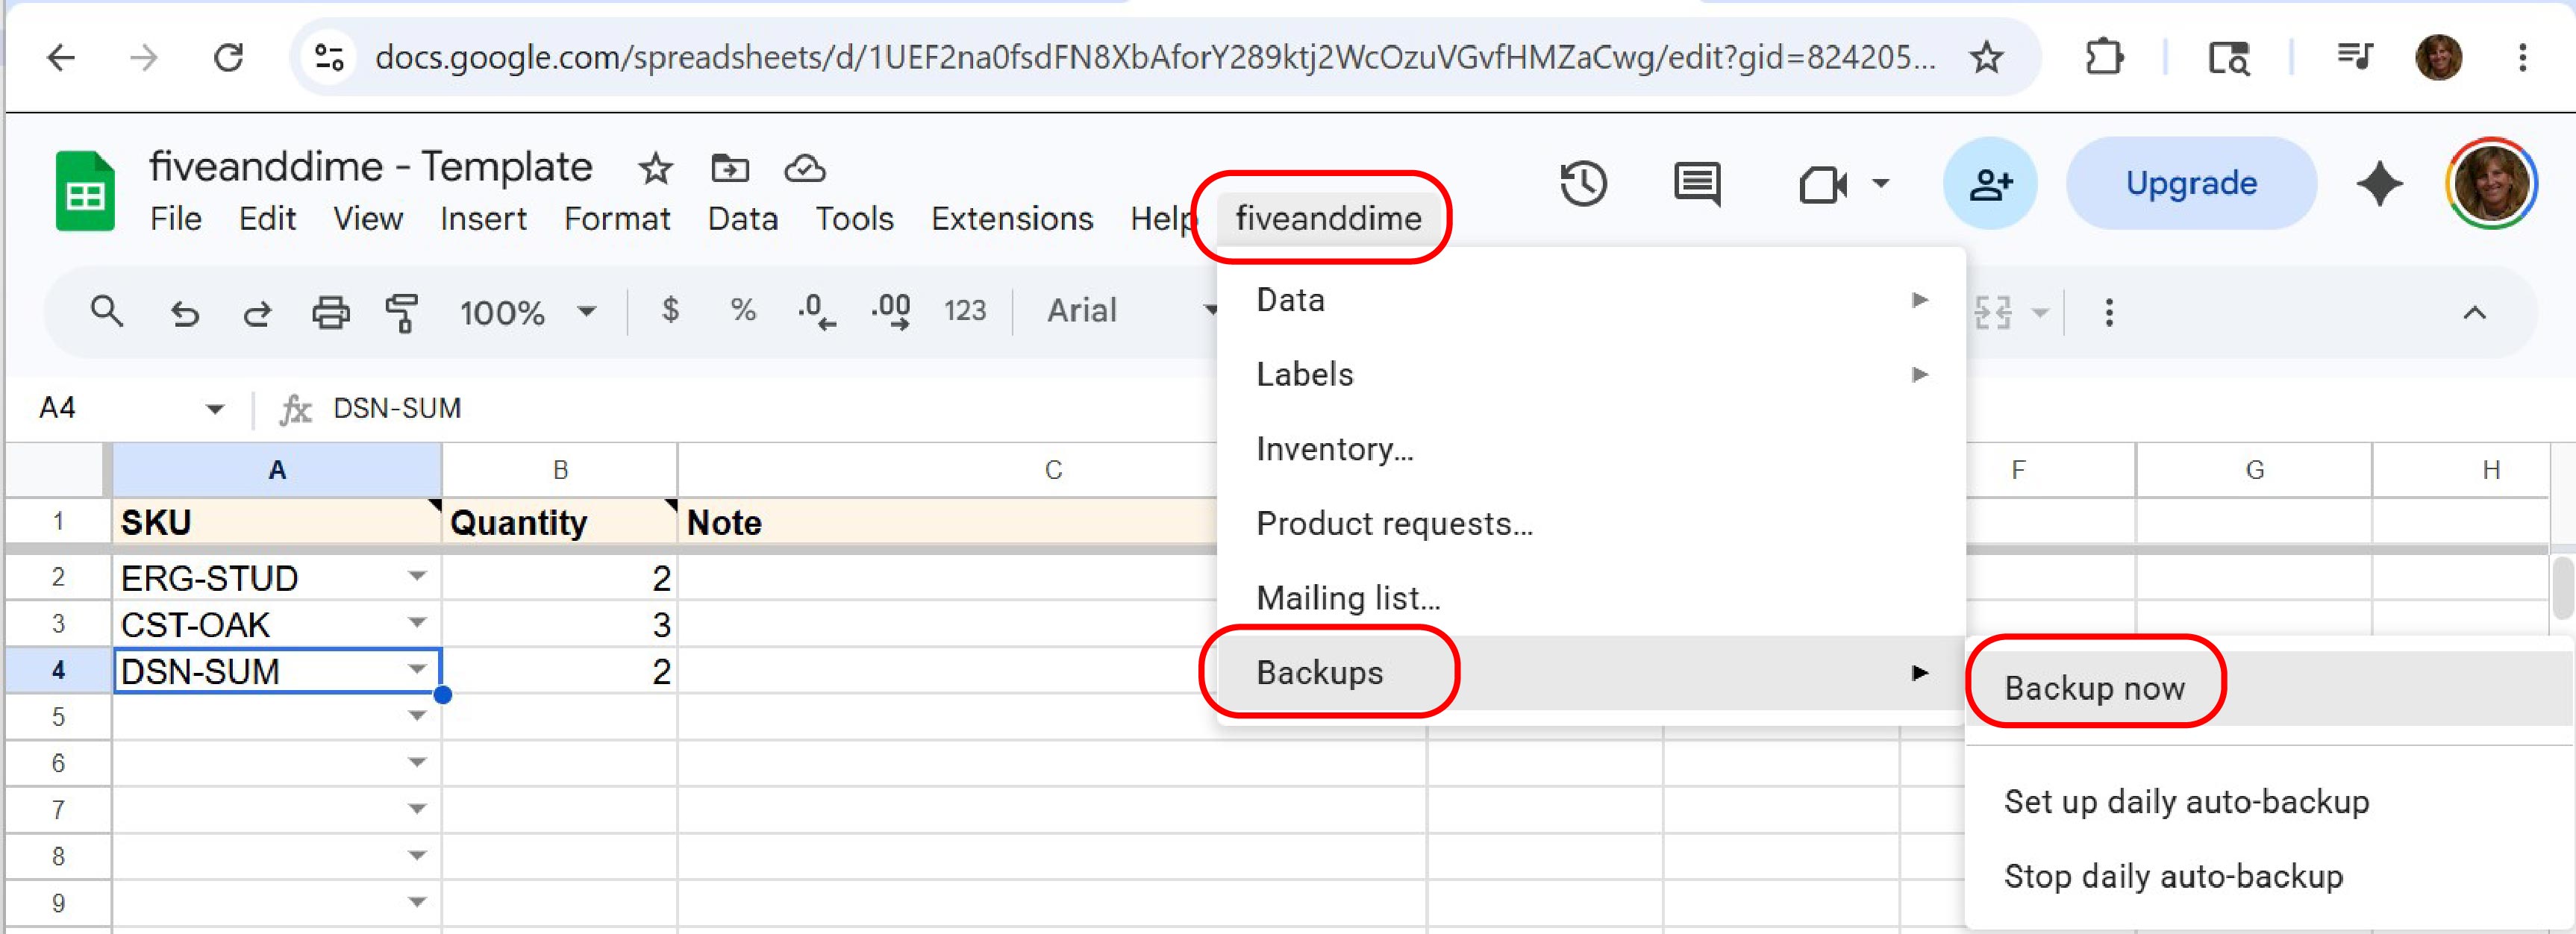Click Backup now in the submenu
The image size is (2576, 934).
(x=2269, y=688)
